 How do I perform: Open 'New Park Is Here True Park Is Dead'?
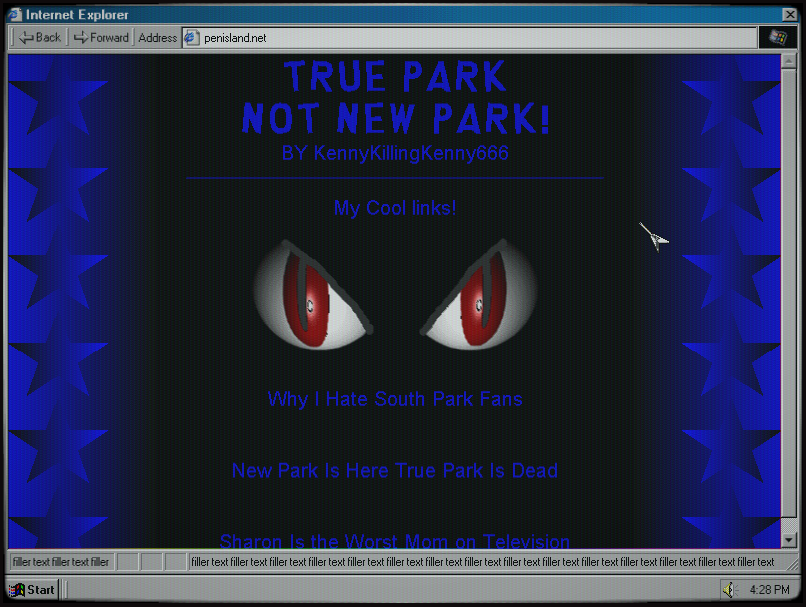click(x=395, y=470)
